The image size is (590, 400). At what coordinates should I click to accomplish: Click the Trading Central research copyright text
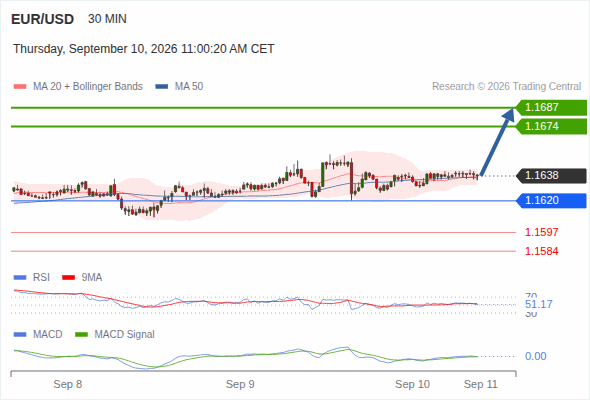[x=506, y=87]
